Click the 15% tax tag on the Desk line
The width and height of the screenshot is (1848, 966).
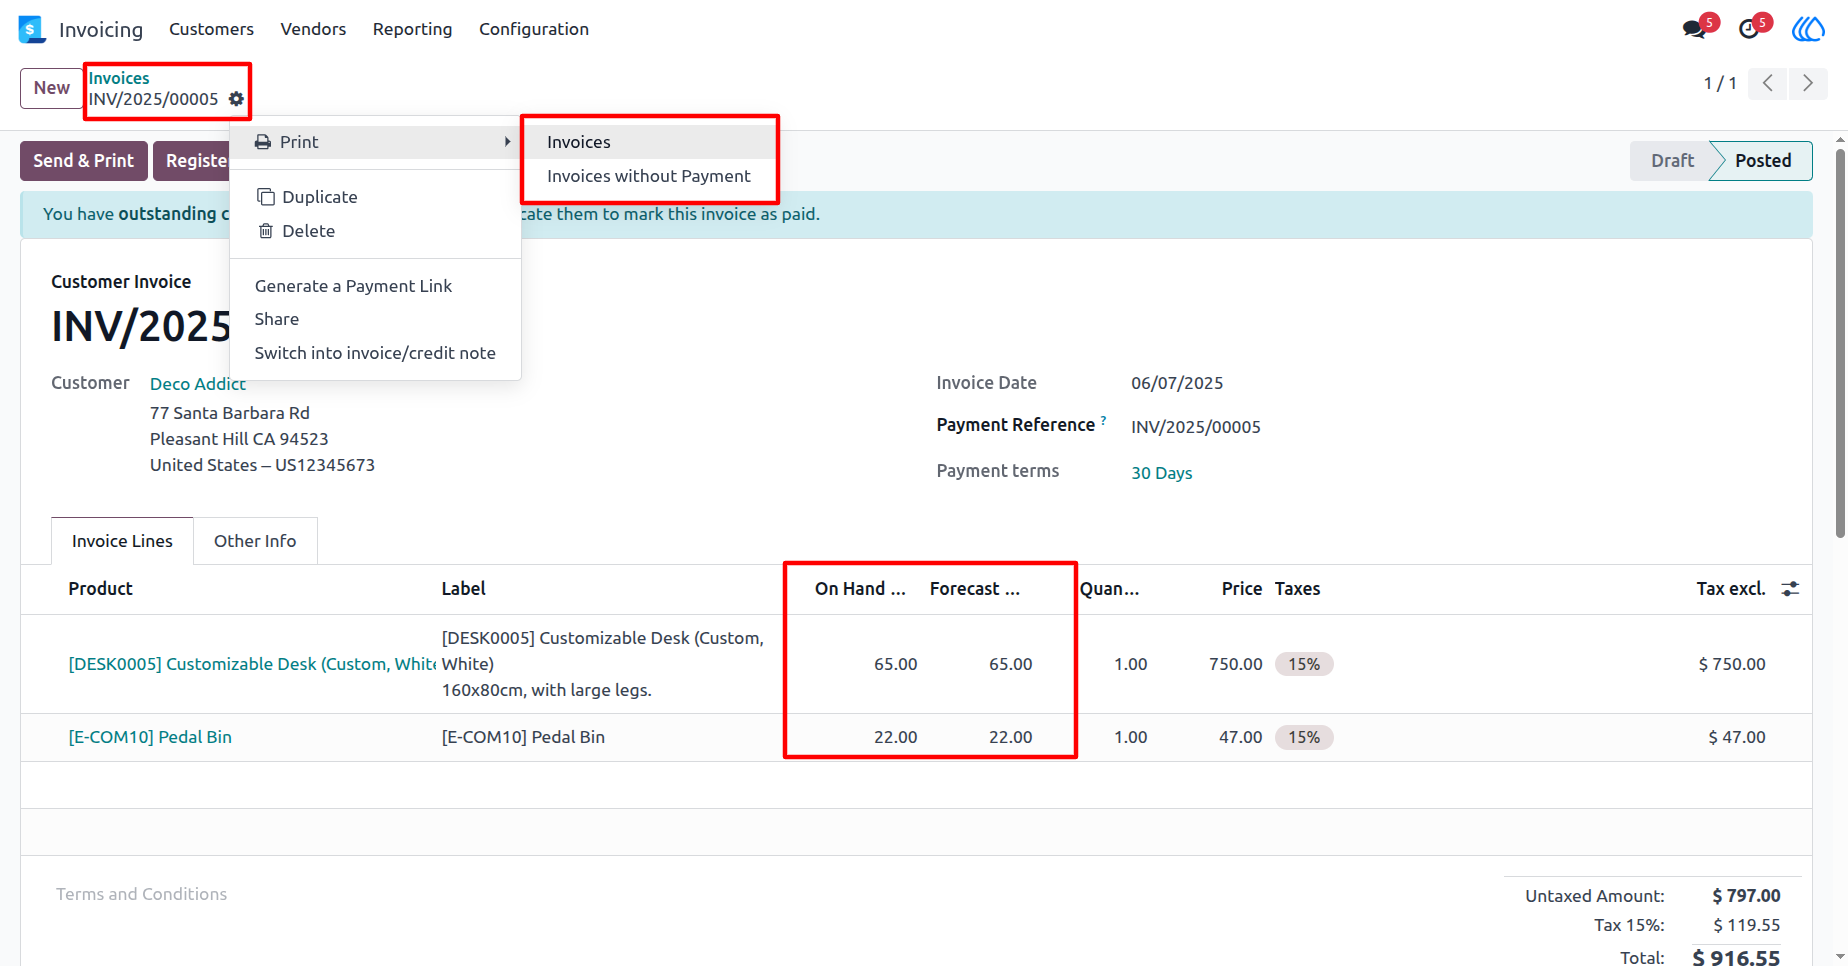click(x=1304, y=664)
